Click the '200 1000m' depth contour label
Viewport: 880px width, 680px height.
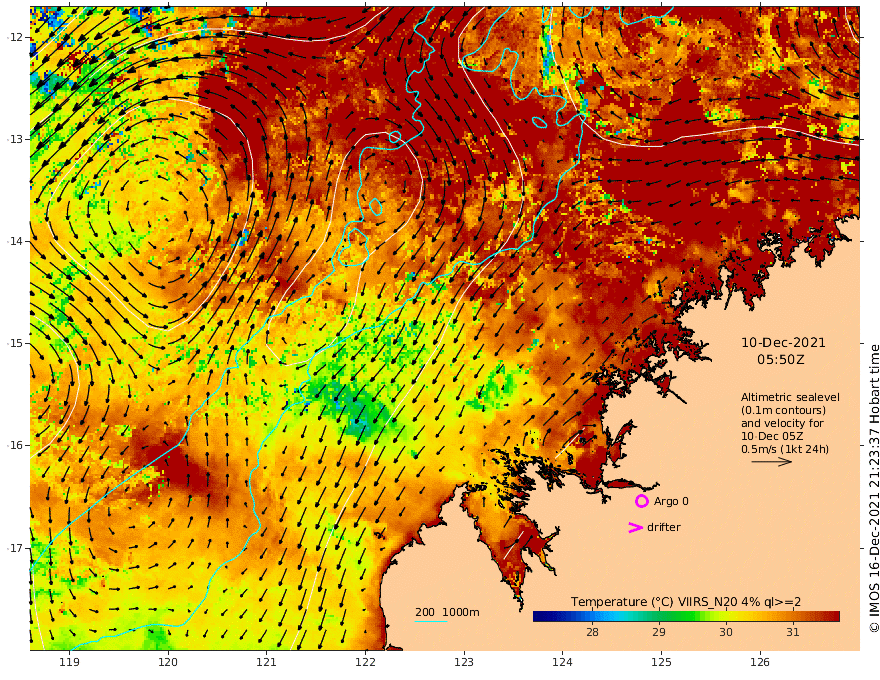point(447,612)
